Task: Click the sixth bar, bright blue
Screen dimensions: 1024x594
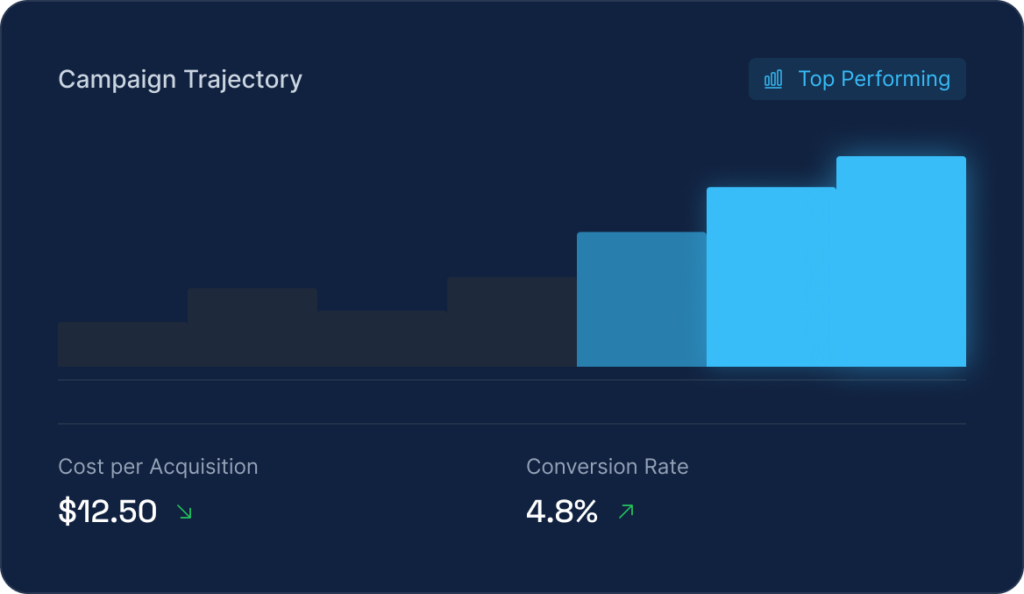Action: [x=771, y=276]
